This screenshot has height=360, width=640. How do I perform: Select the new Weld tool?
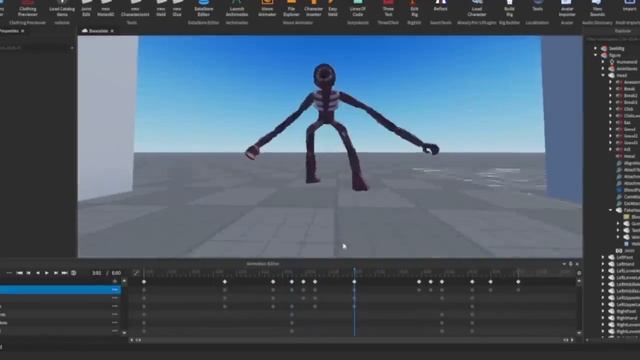pos(161,9)
